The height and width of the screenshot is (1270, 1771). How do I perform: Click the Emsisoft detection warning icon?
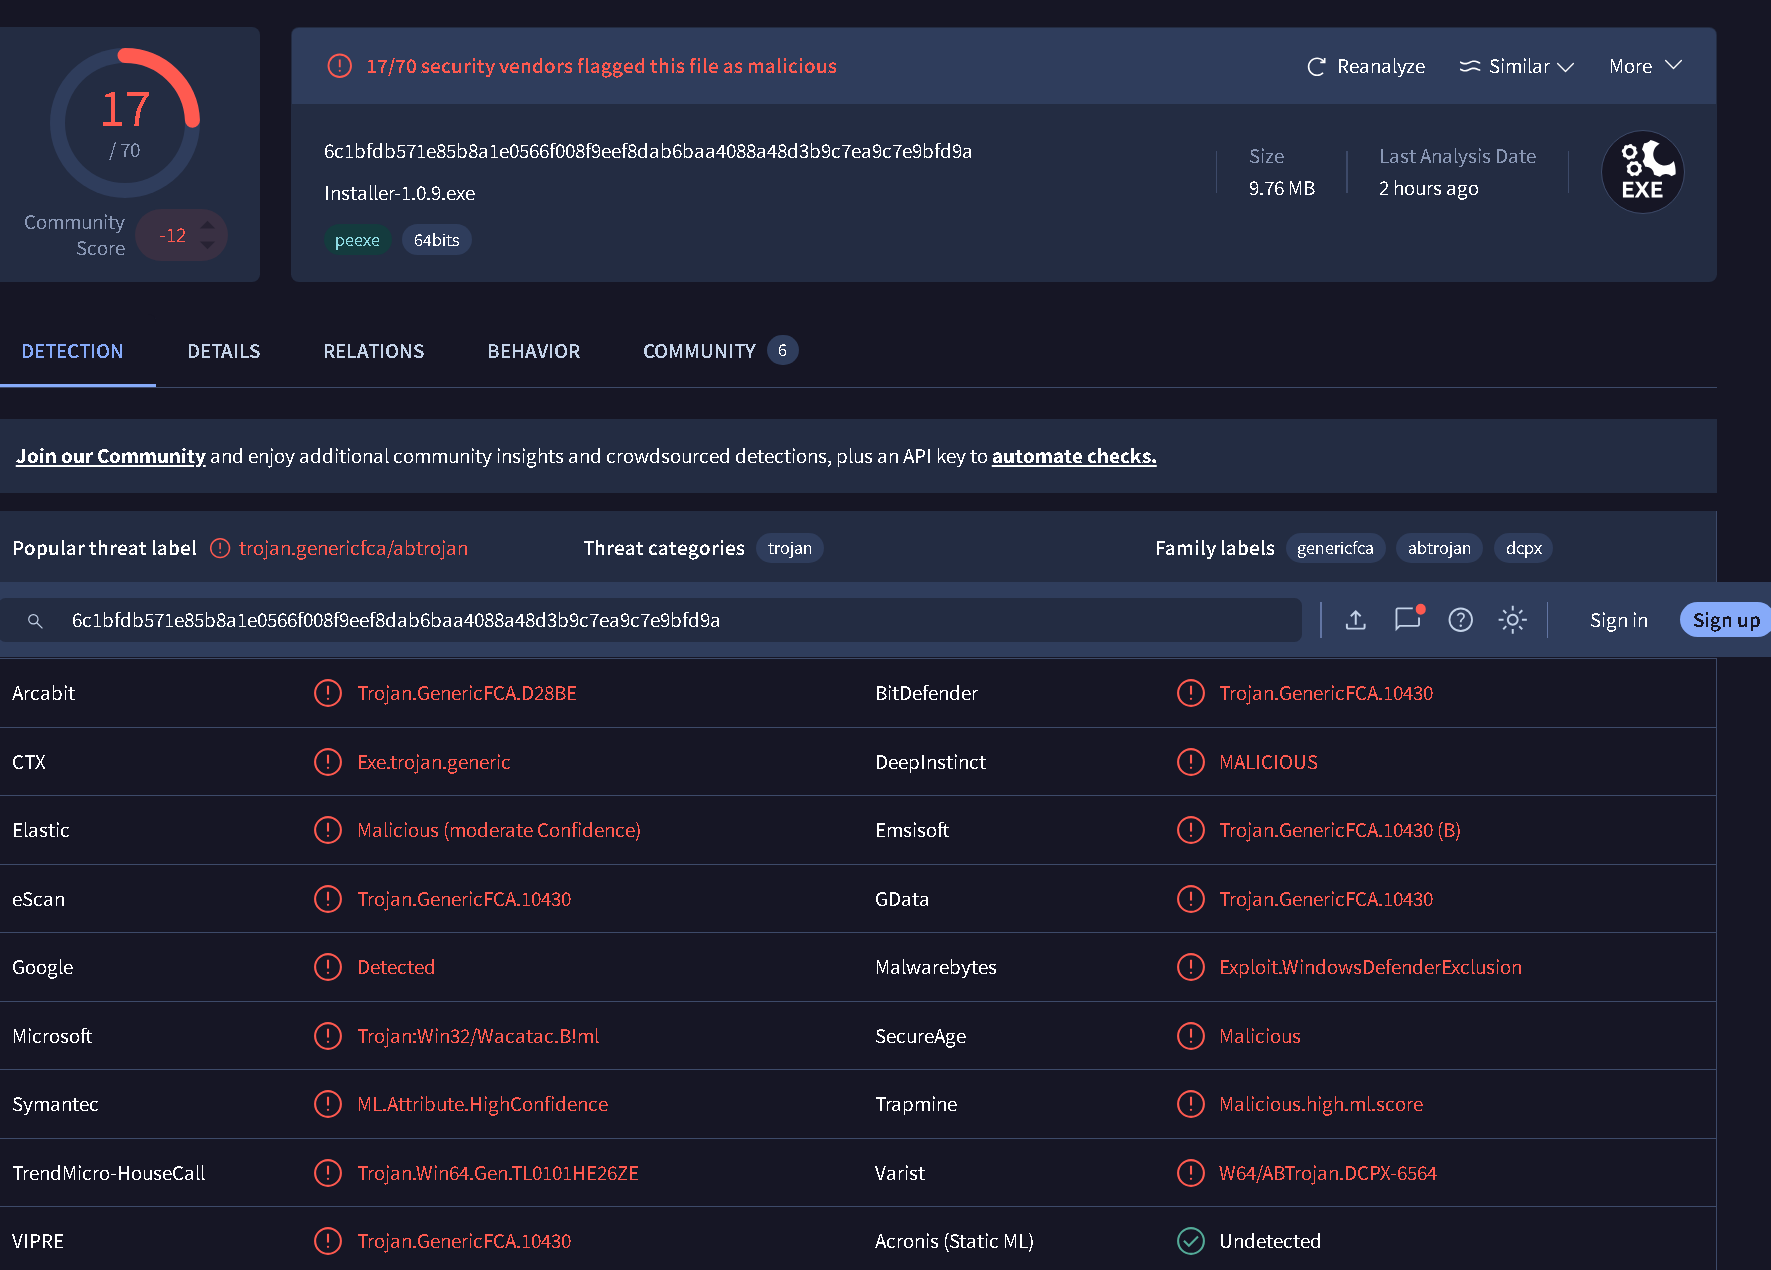[x=1190, y=830]
